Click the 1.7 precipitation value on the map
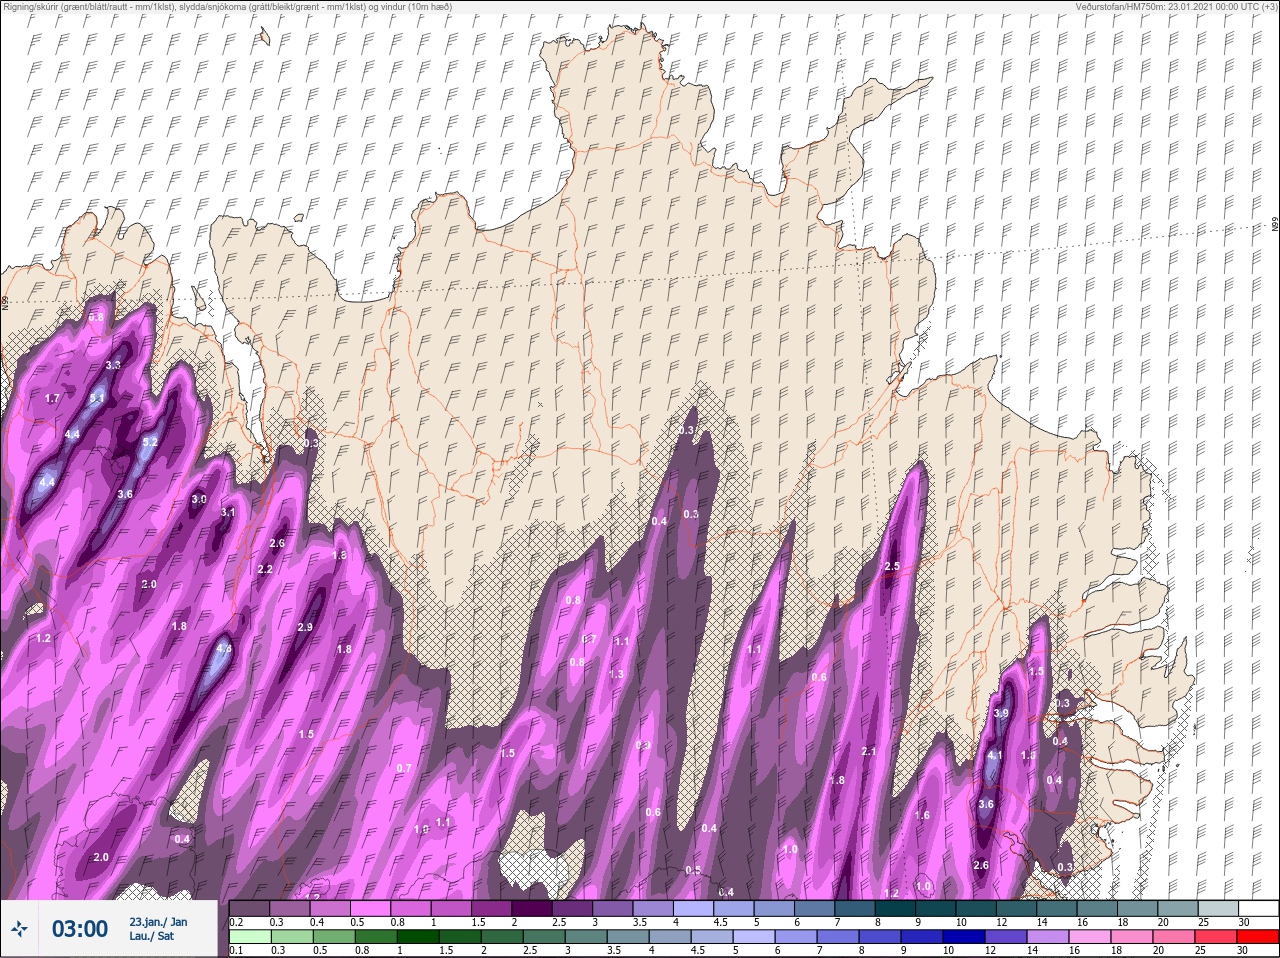The width and height of the screenshot is (1280, 958). pos(53,398)
